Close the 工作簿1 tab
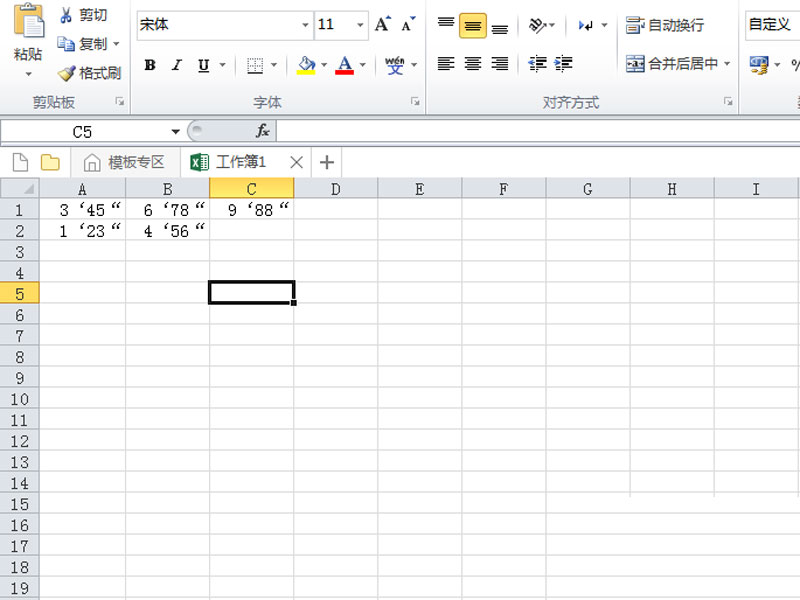This screenshot has width=800, height=600. pos(296,163)
